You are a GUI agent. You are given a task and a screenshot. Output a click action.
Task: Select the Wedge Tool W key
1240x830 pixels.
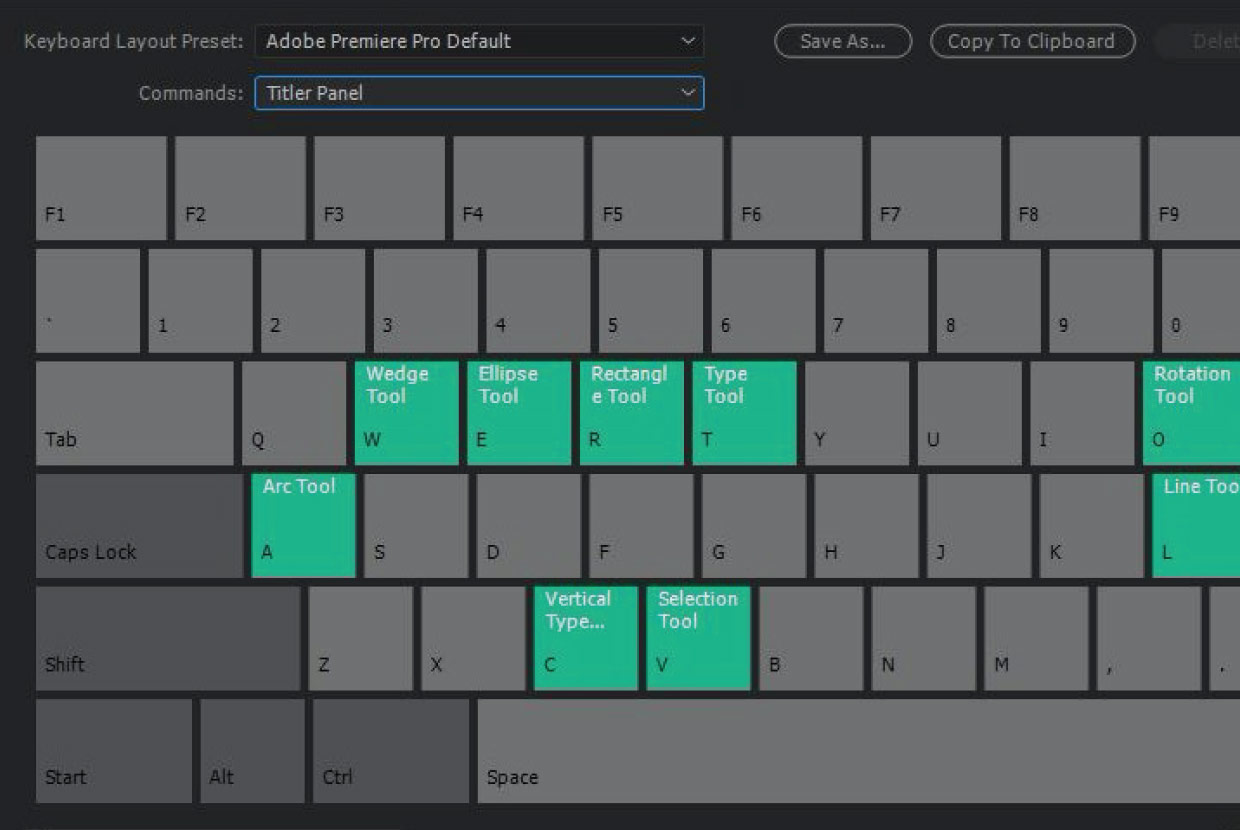pos(407,413)
